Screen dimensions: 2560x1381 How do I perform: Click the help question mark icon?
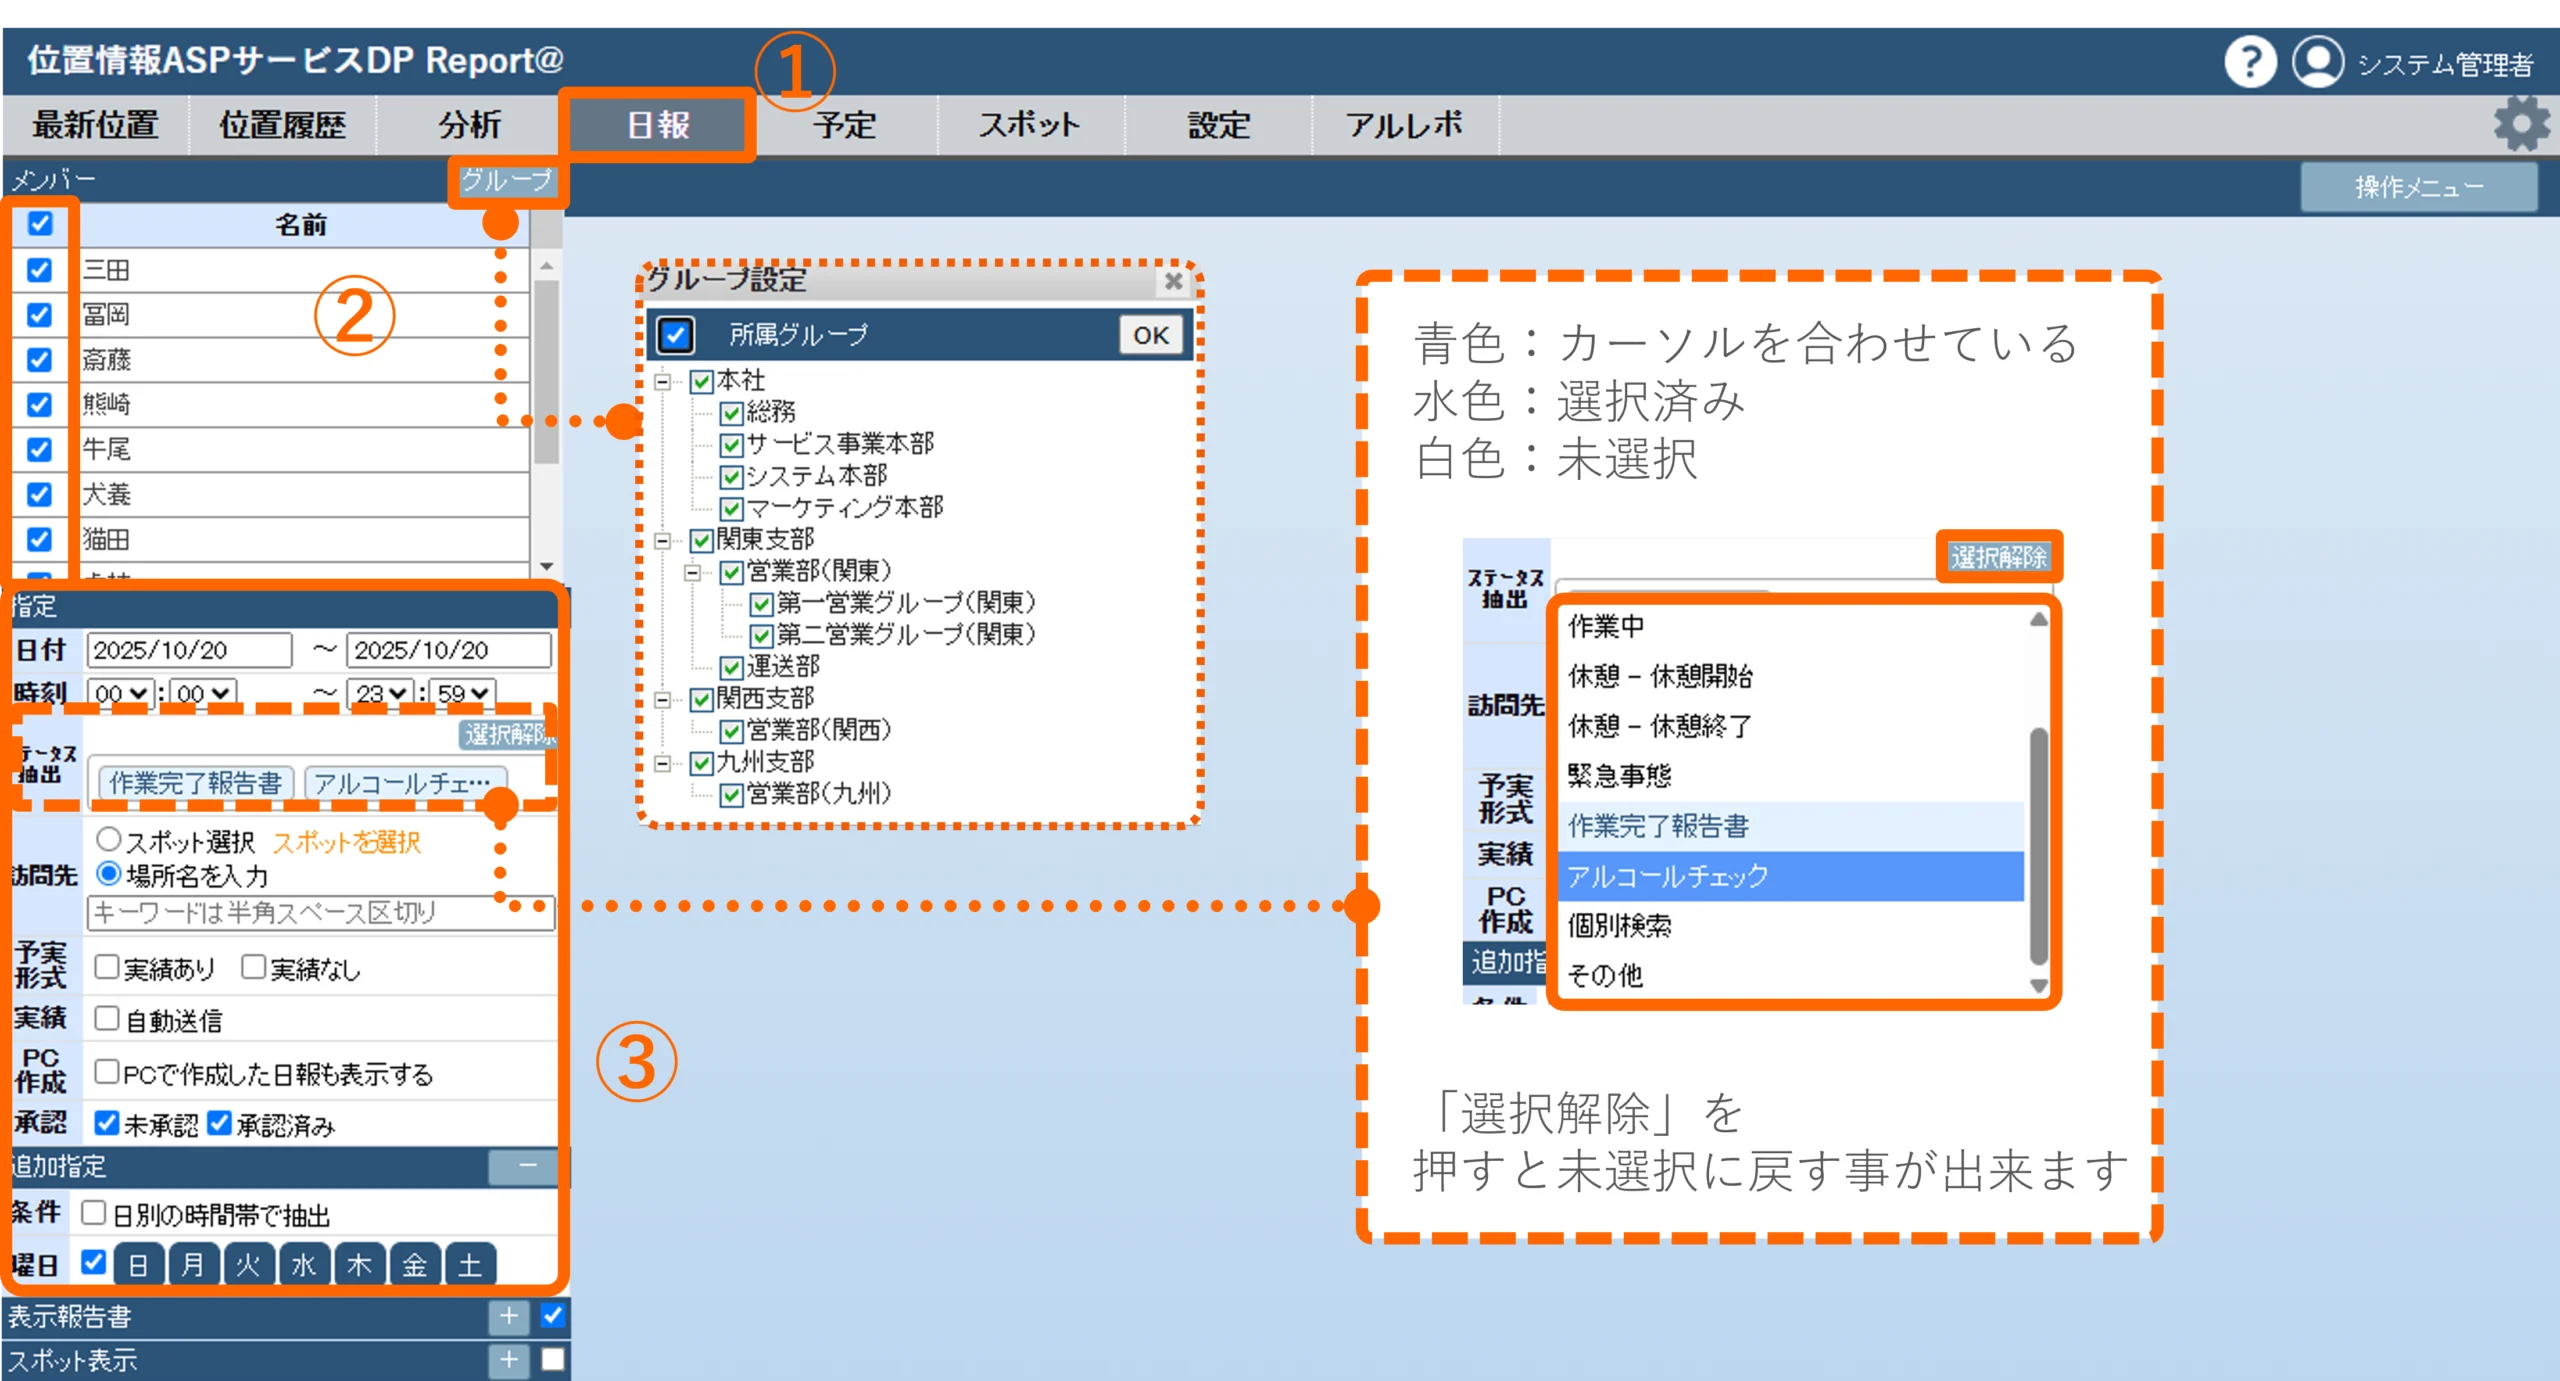2249,62
